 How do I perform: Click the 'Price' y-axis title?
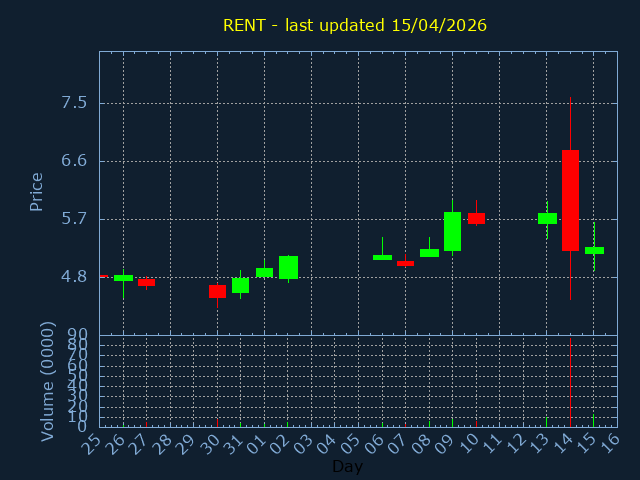pyautogui.click(x=37, y=191)
